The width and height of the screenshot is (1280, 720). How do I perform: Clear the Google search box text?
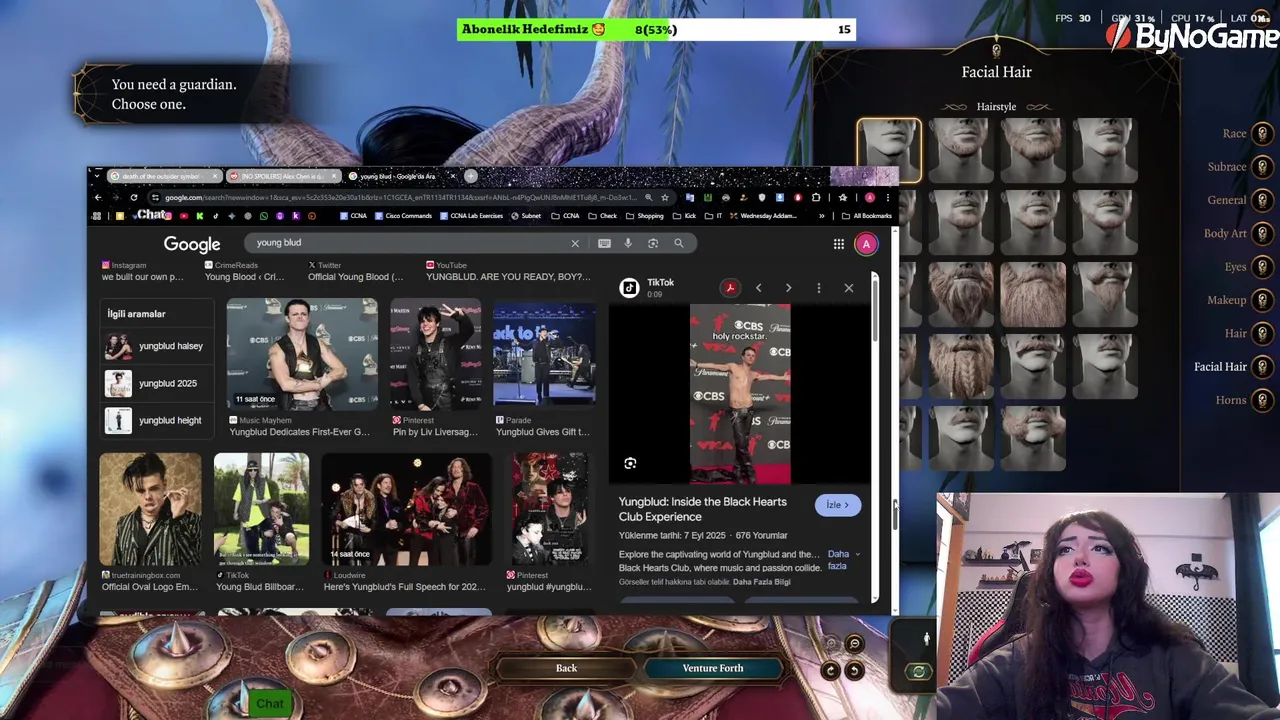click(575, 243)
